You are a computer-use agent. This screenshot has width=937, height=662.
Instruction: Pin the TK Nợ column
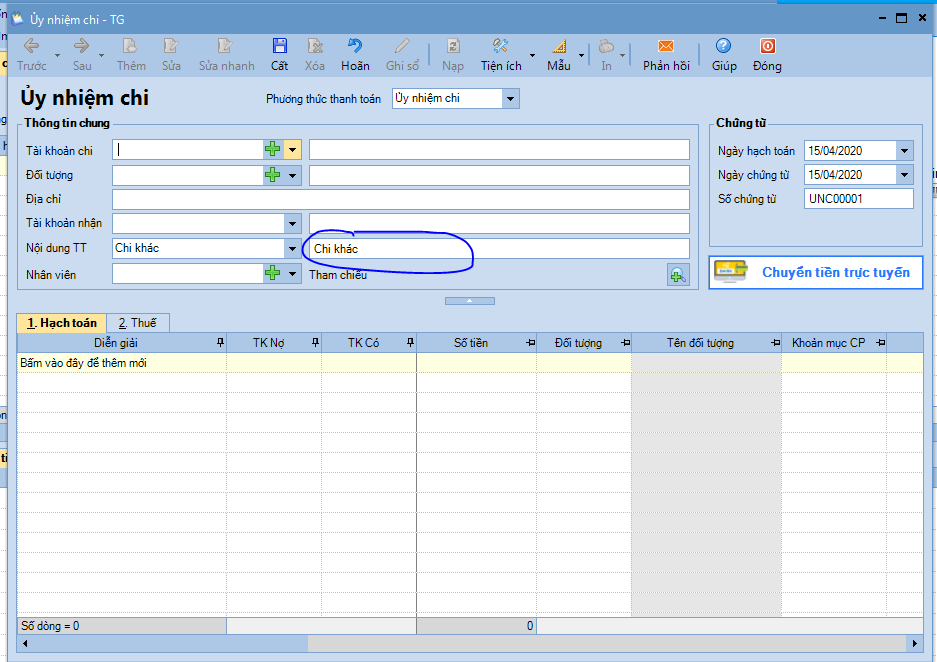(x=316, y=342)
